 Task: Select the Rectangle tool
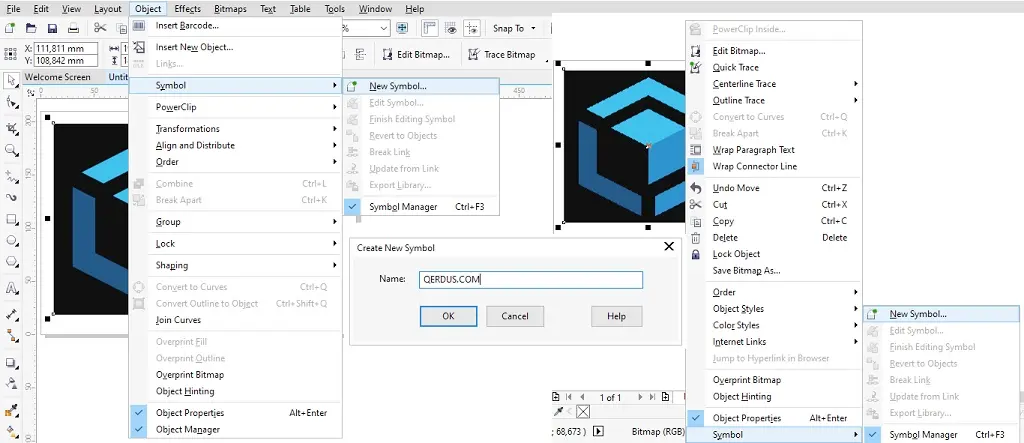11,219
